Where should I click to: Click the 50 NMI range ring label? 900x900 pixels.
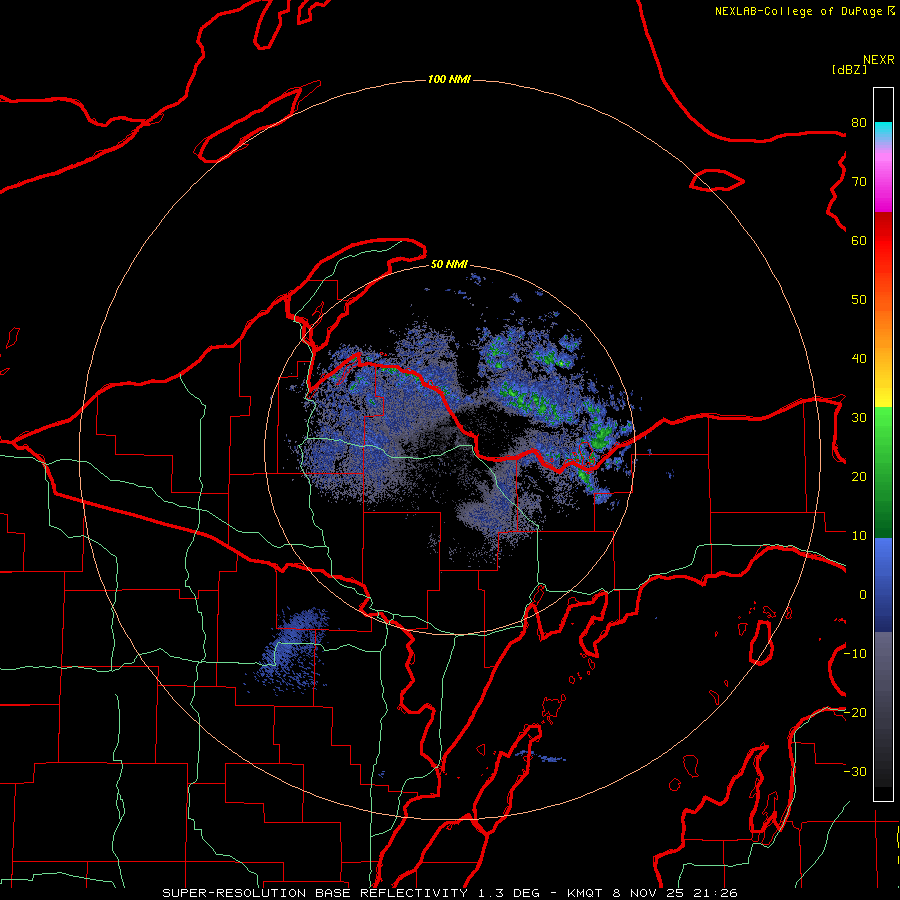click(449, 264)
